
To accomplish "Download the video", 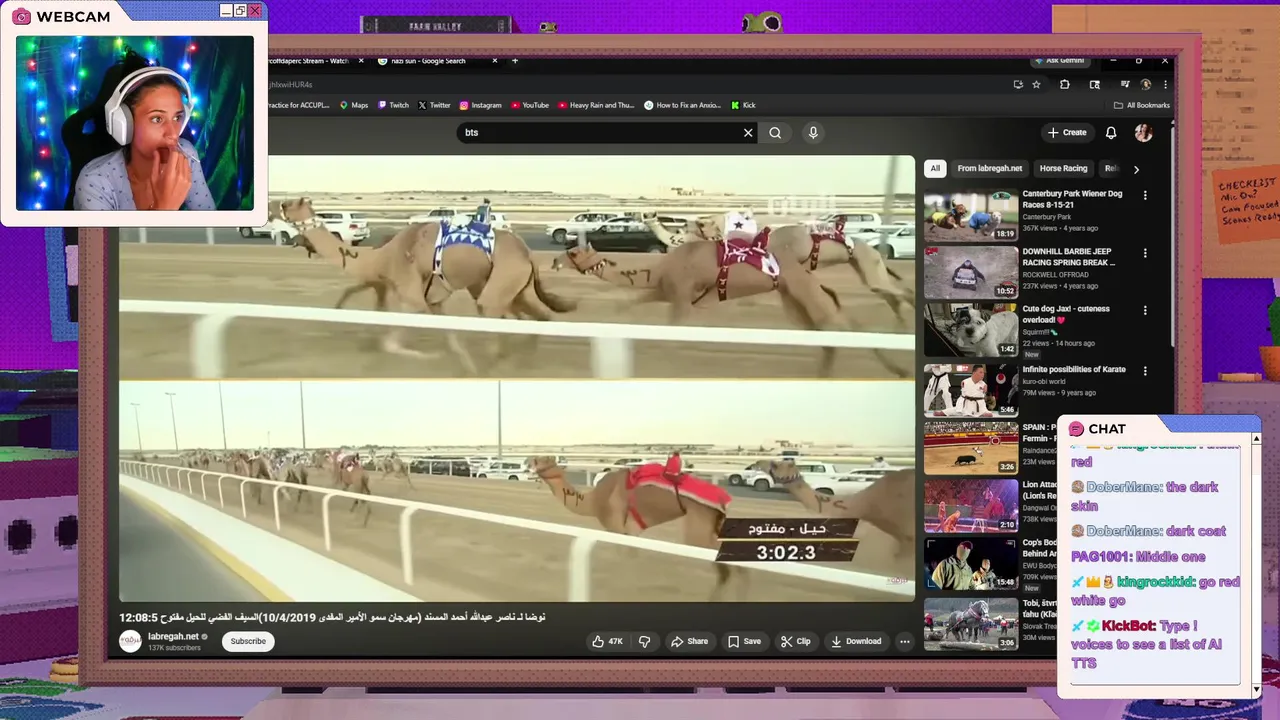I will [856, 641].
